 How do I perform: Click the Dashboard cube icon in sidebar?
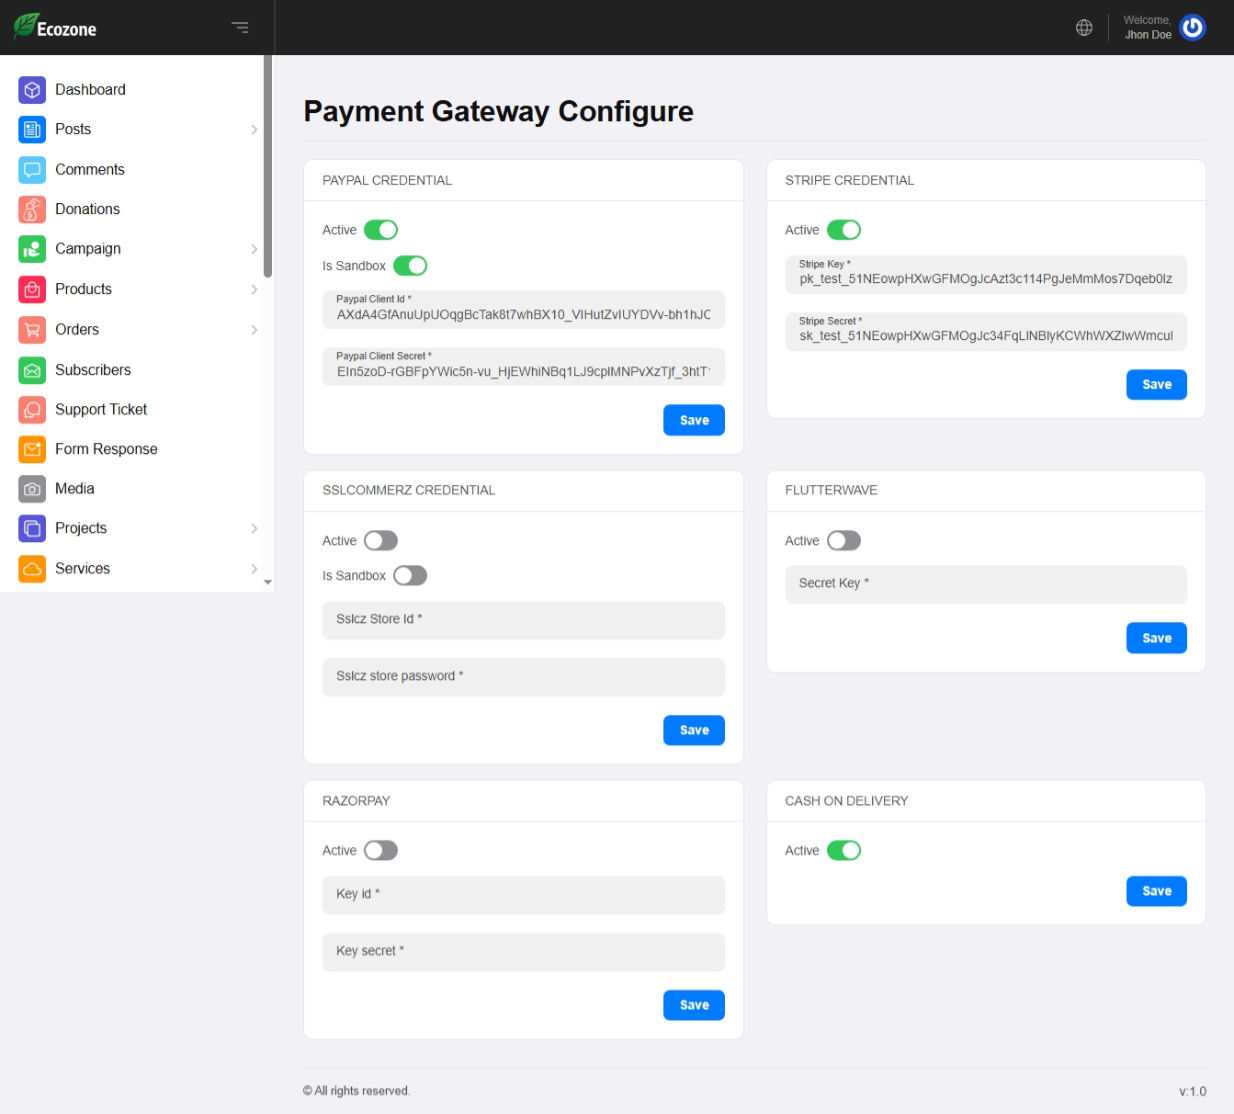[32, 90]
